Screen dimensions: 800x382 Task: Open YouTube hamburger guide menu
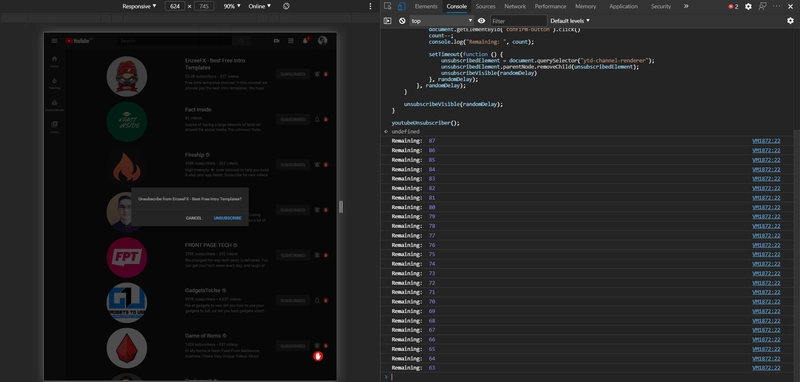click(x=55, y=41)
